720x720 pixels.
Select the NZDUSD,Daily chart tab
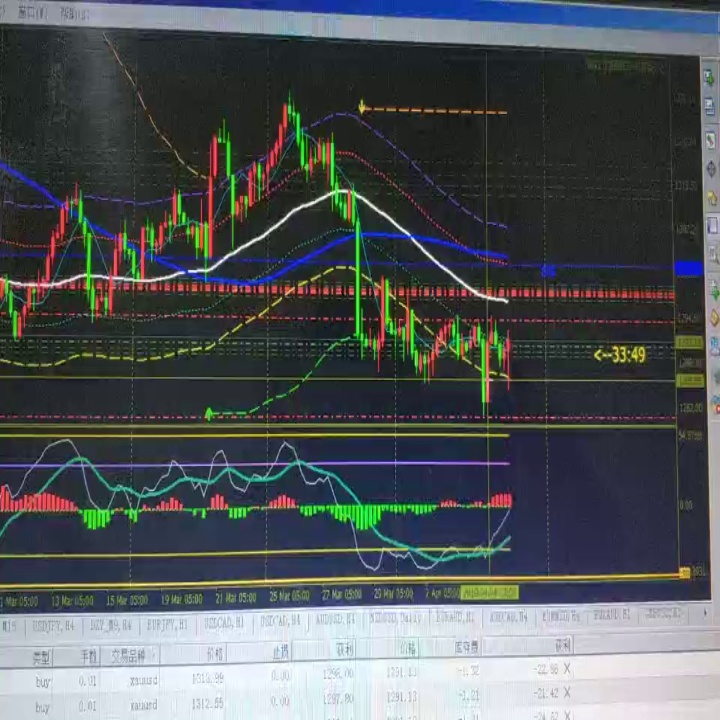(396, 618)
